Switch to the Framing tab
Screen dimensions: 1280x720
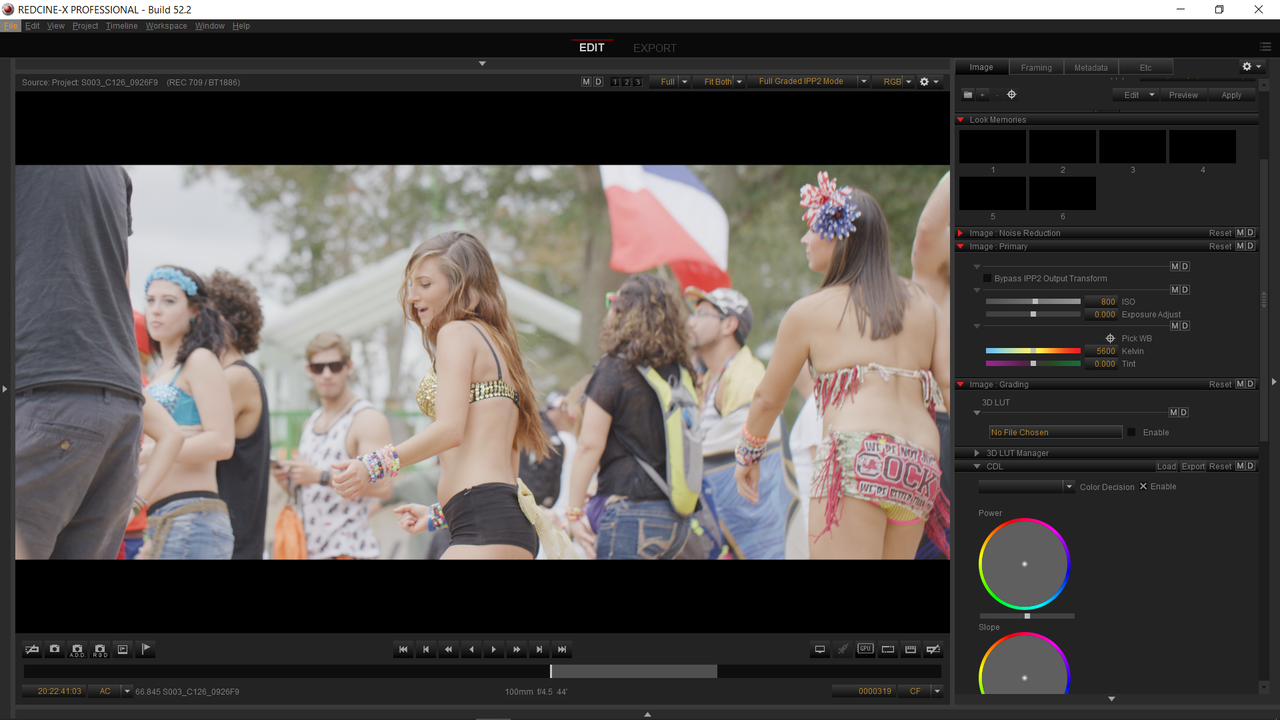1036,68
